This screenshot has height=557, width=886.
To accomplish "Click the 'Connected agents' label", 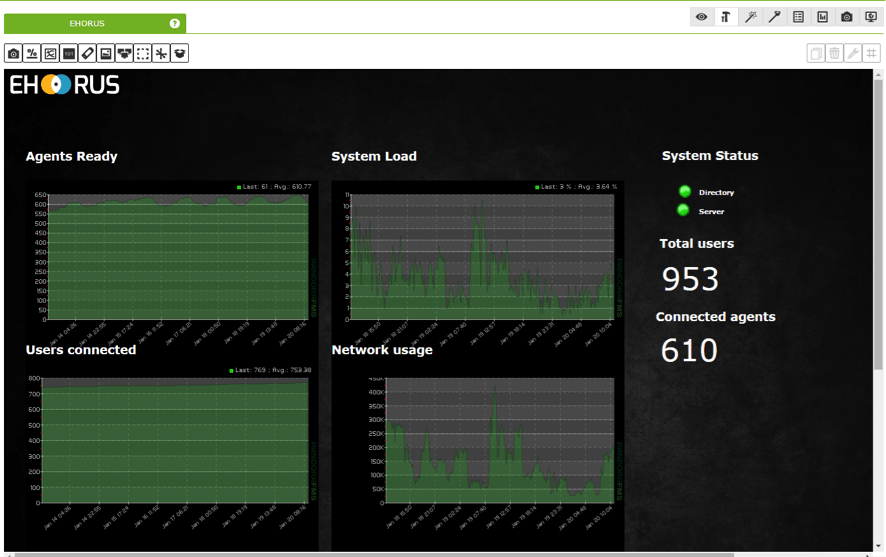I will 715,317.
